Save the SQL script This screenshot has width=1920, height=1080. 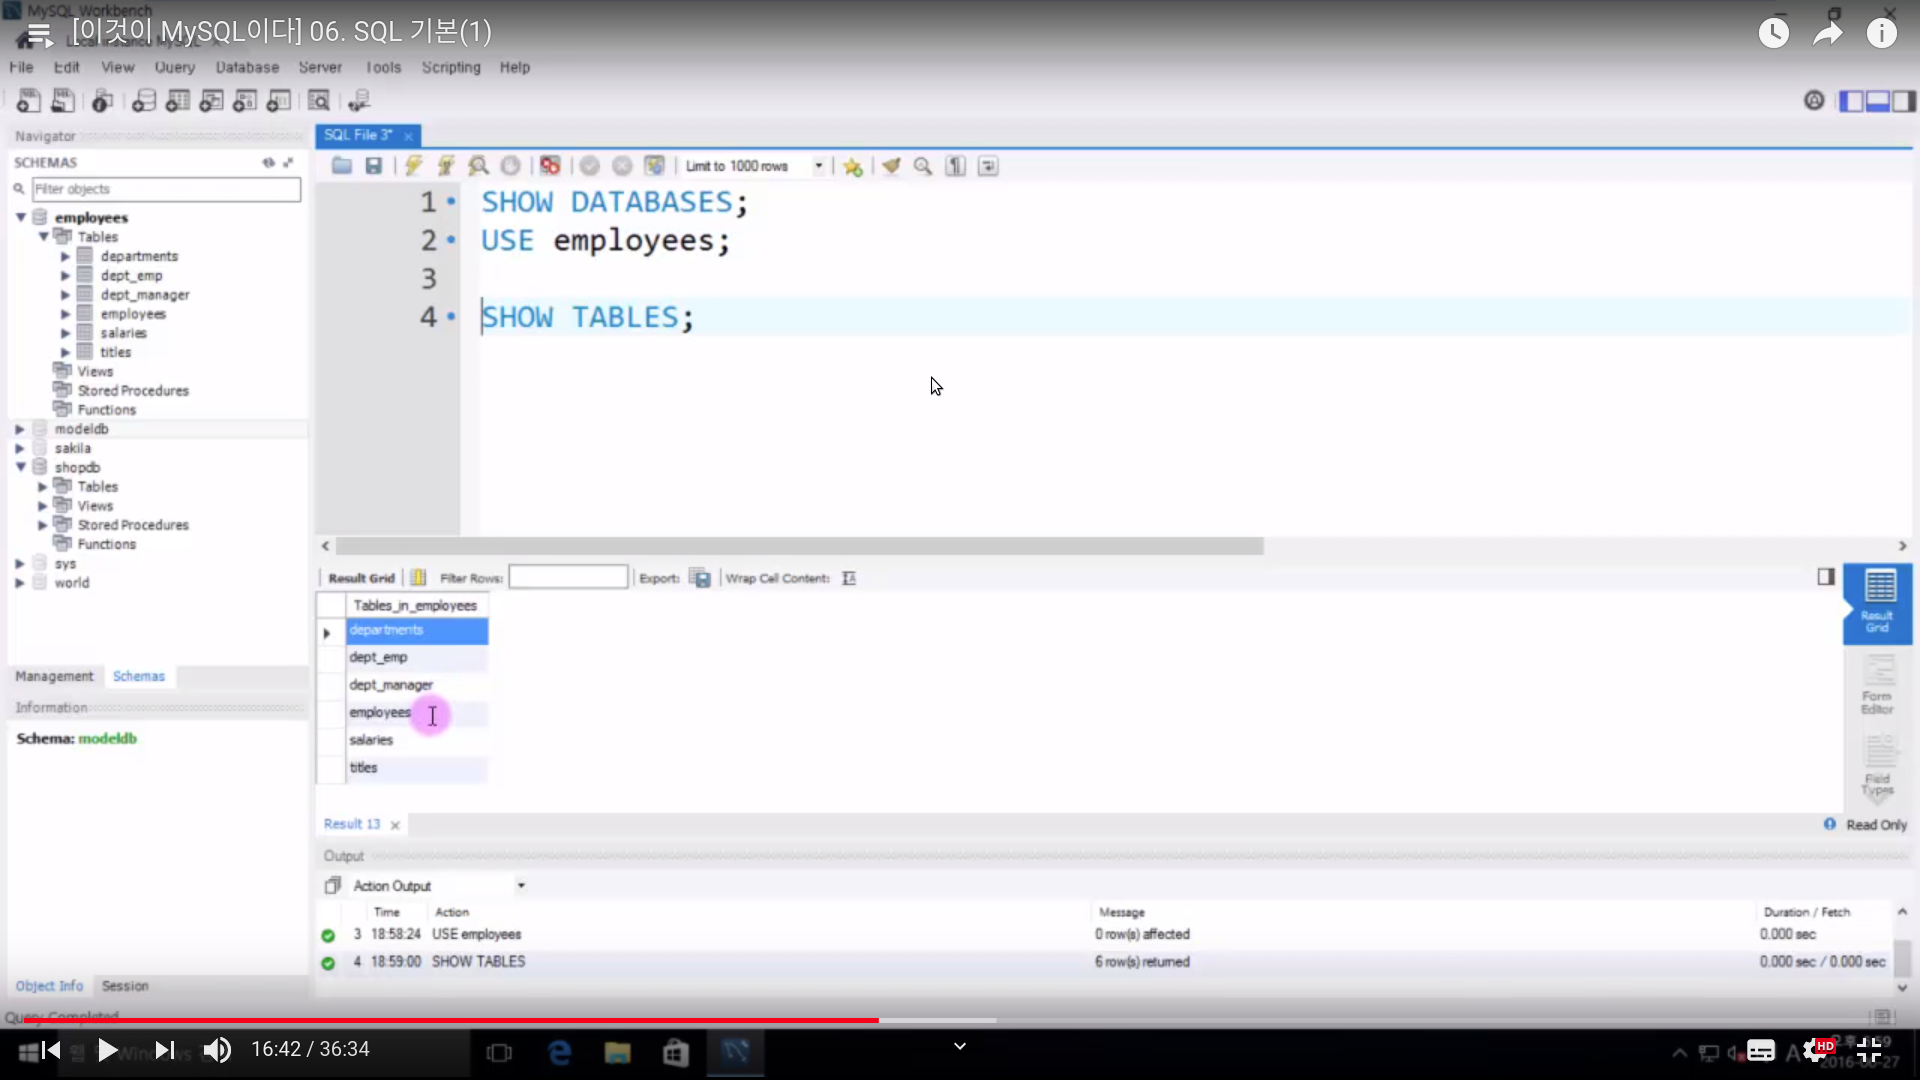[373, 166]
